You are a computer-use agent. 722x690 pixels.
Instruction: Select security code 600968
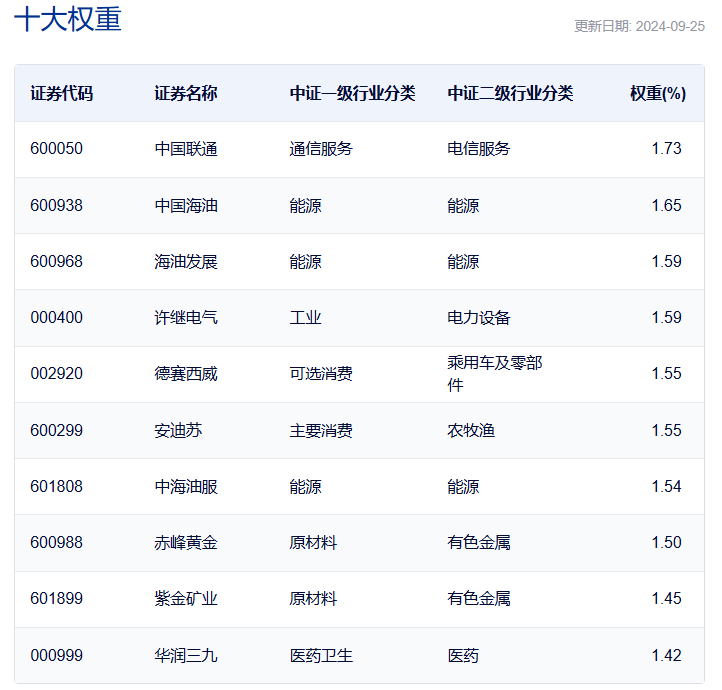57,261
